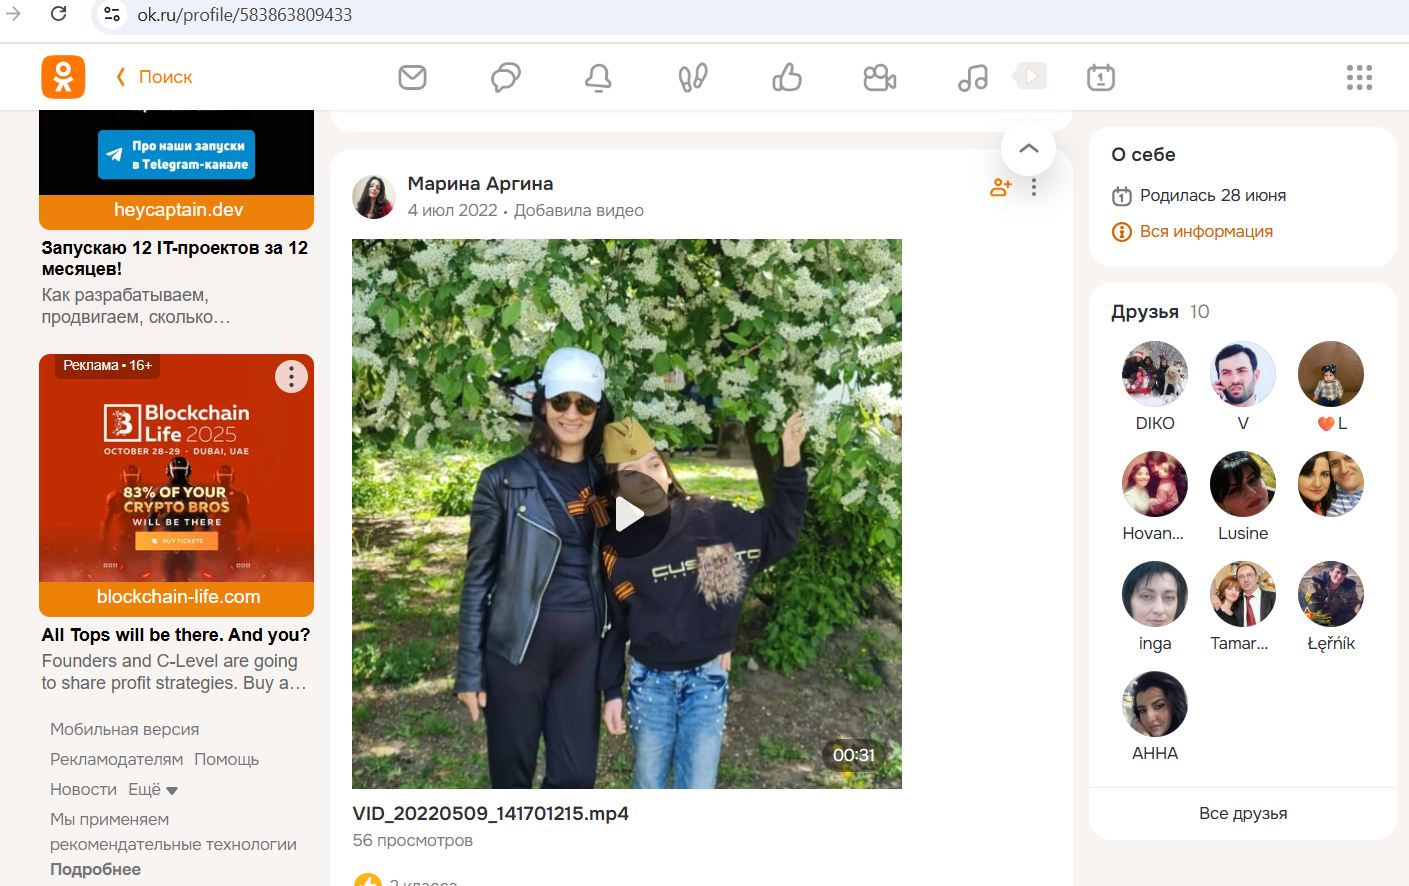Screen dimensions: 1409x886
Task: Open the messages envelope icon
Action: tap(412, 77)
